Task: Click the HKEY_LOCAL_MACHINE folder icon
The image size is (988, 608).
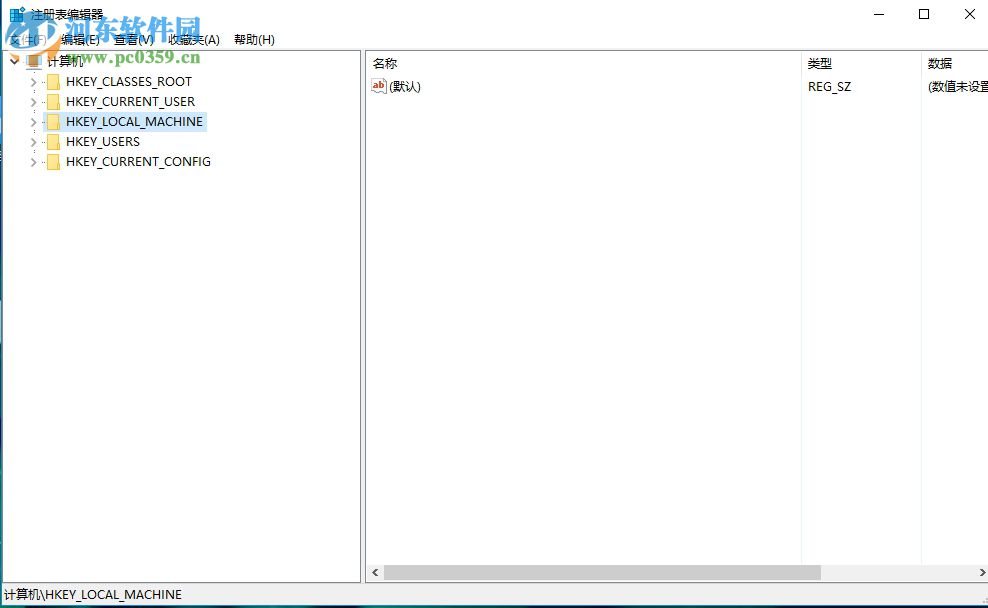Action: 53,121
